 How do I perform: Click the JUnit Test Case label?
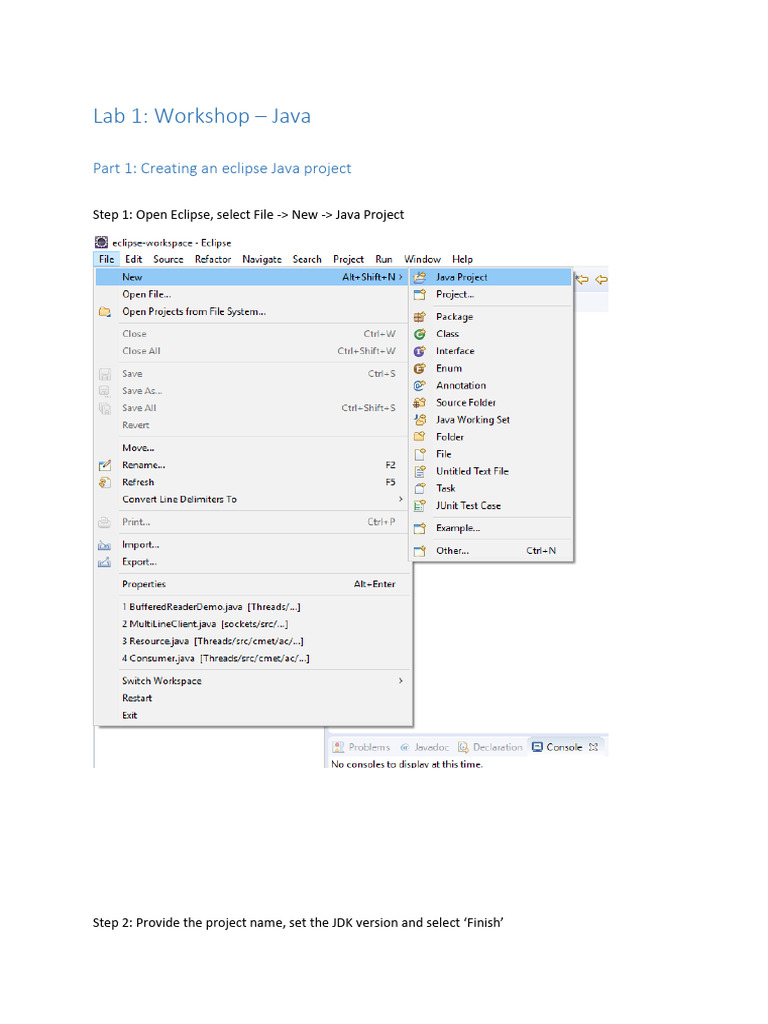[468, 505]
